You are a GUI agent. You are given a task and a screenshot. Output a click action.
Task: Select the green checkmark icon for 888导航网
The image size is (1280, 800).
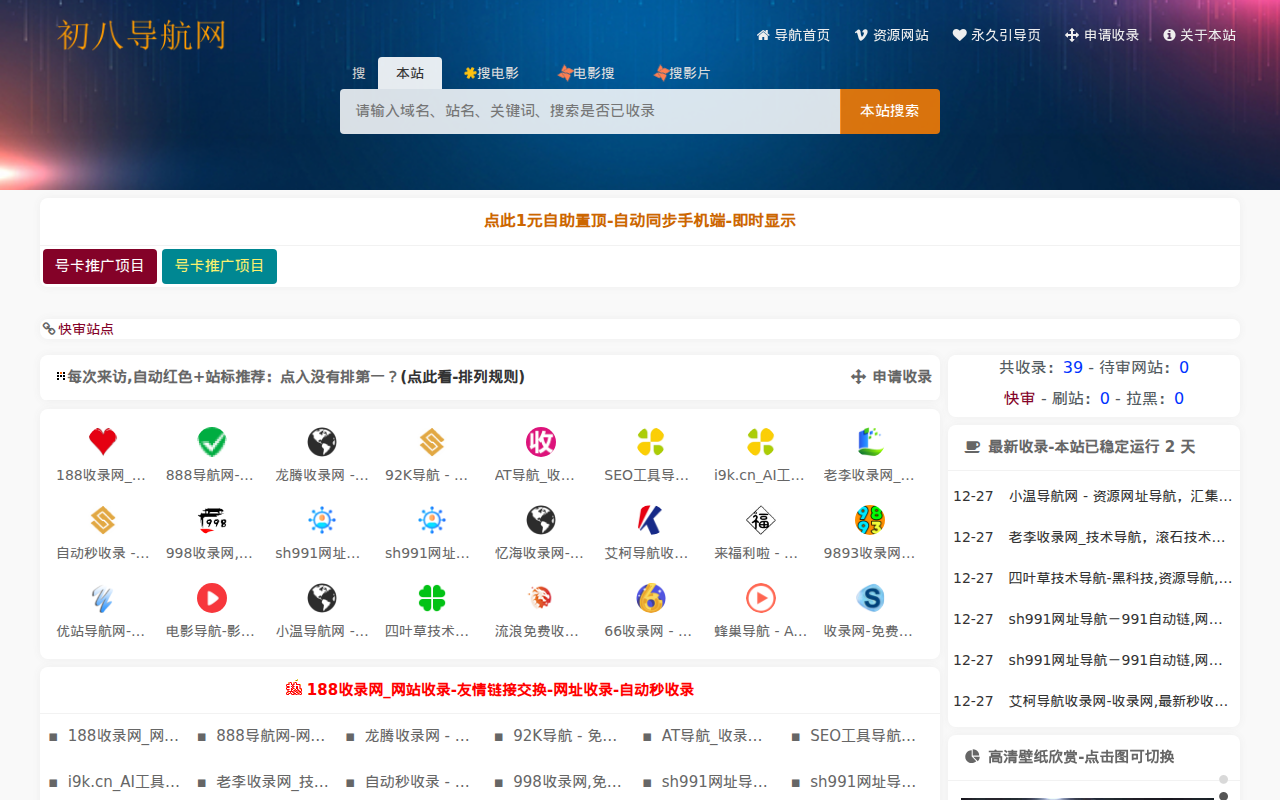pyautogui.click(x=211, y=440)
